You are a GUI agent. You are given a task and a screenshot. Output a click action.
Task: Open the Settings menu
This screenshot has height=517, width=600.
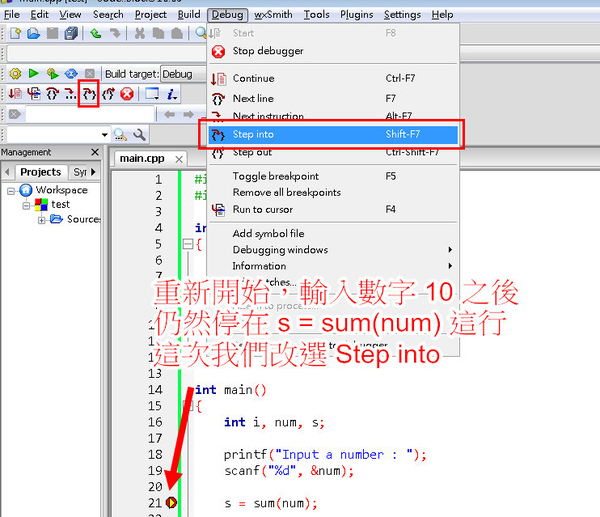pos(402,15)
